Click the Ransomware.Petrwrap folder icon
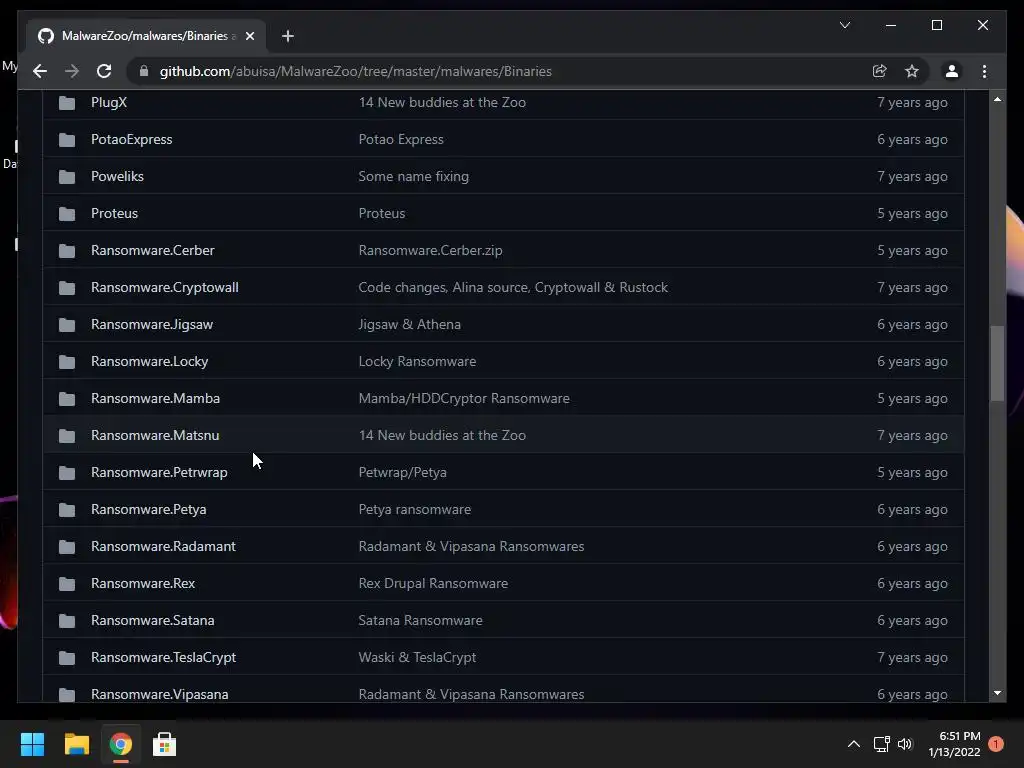The width and height of the screenshot is (1024, 768). click(x=67, y=473)
